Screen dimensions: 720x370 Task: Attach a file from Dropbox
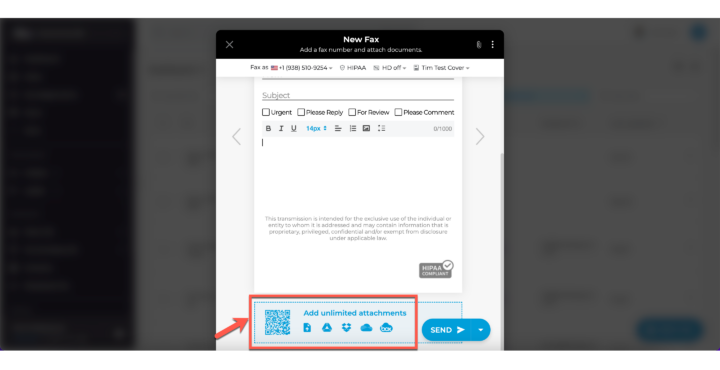click(x=346, y=328)
